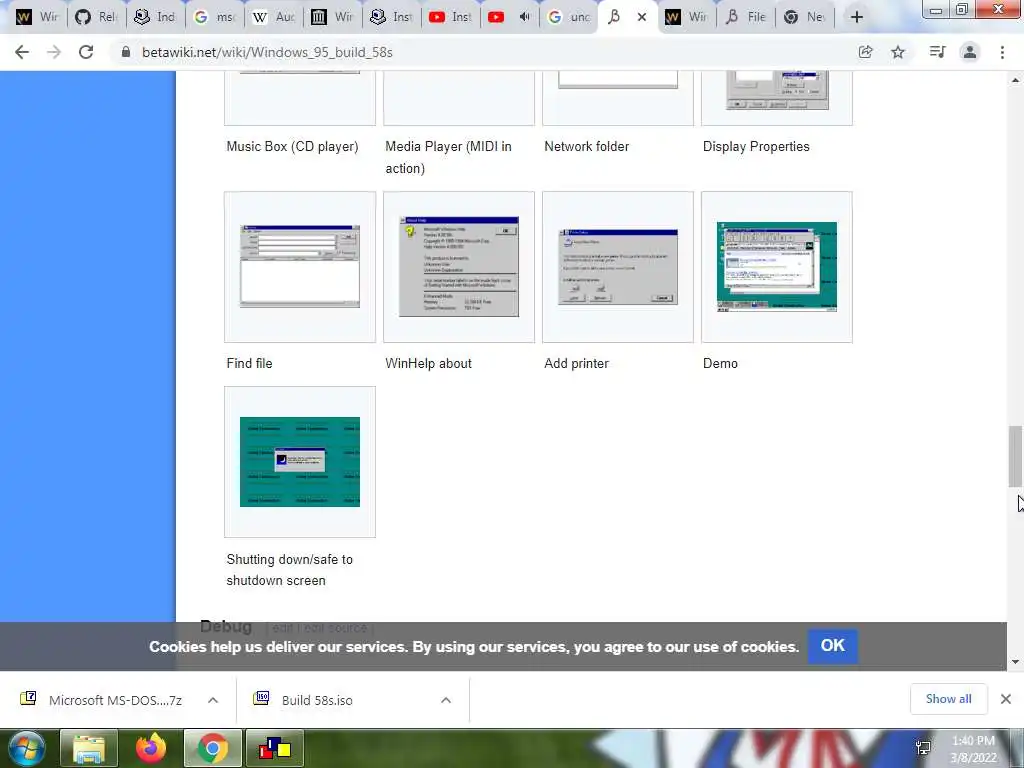Click the address bar URL
The image size is (1024, 768).
(x=267, y=52)
